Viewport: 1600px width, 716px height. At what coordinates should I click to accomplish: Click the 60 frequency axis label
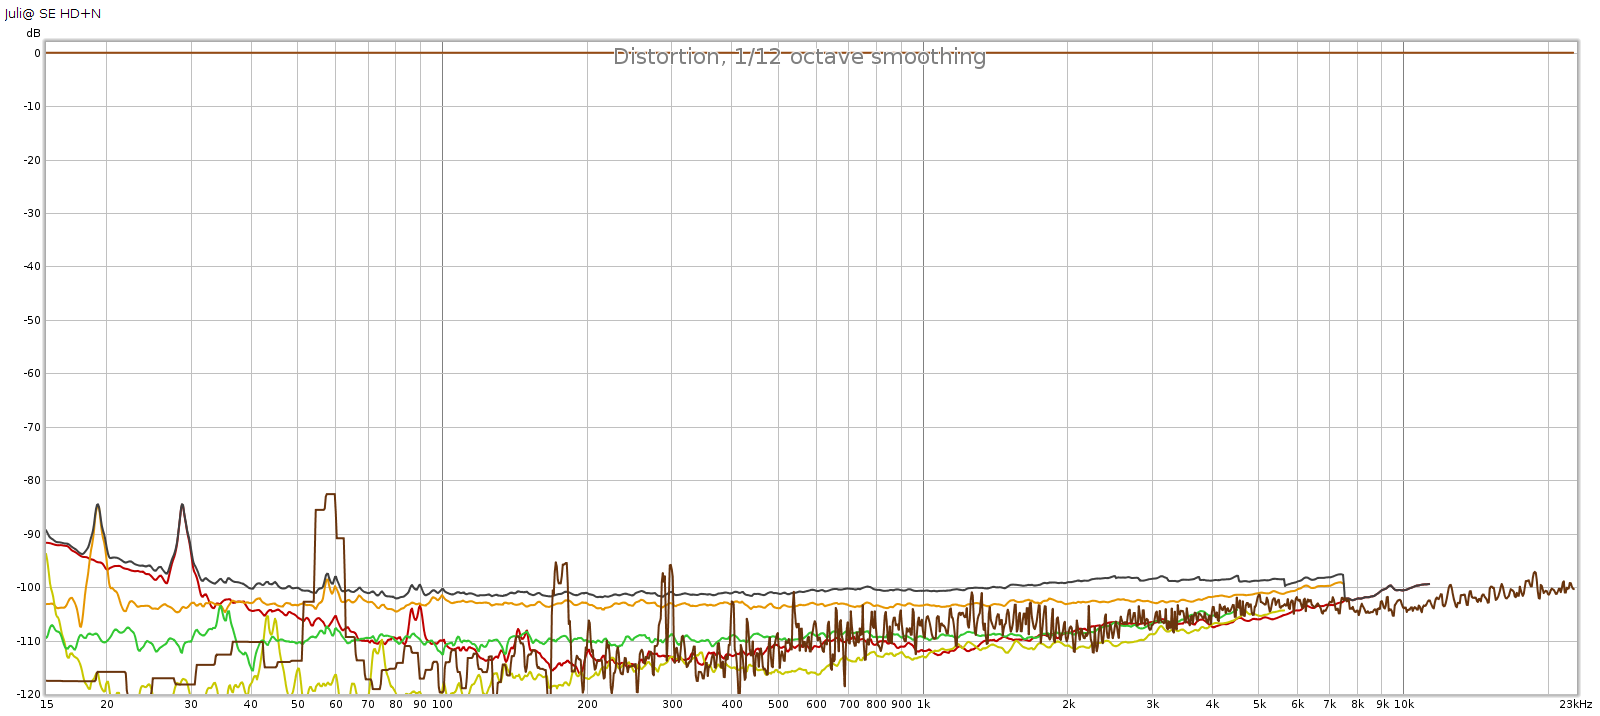click(336, 704)
